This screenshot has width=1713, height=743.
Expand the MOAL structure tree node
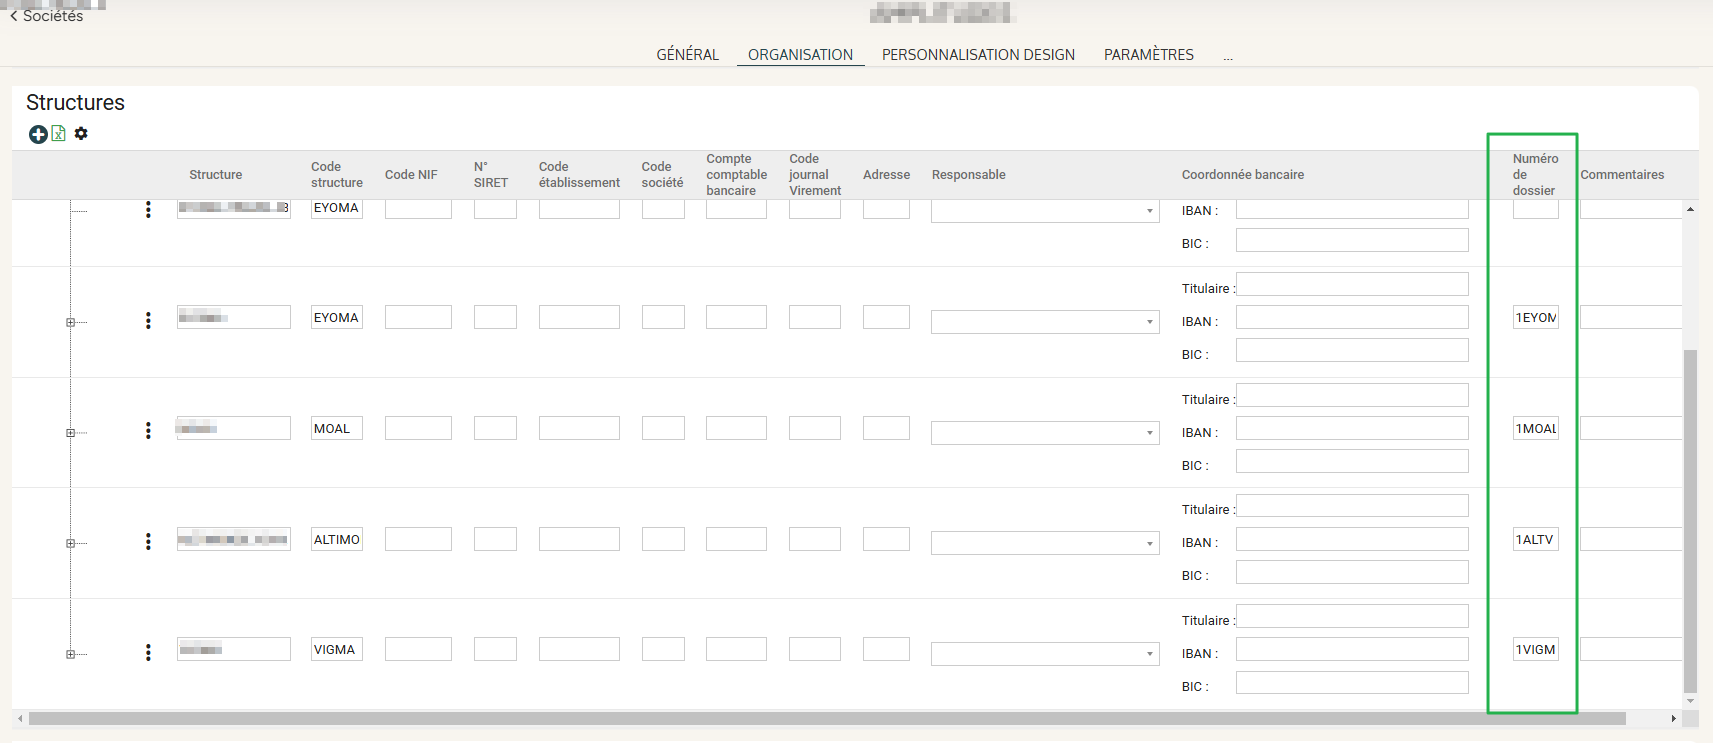click(x=70, y=433)
